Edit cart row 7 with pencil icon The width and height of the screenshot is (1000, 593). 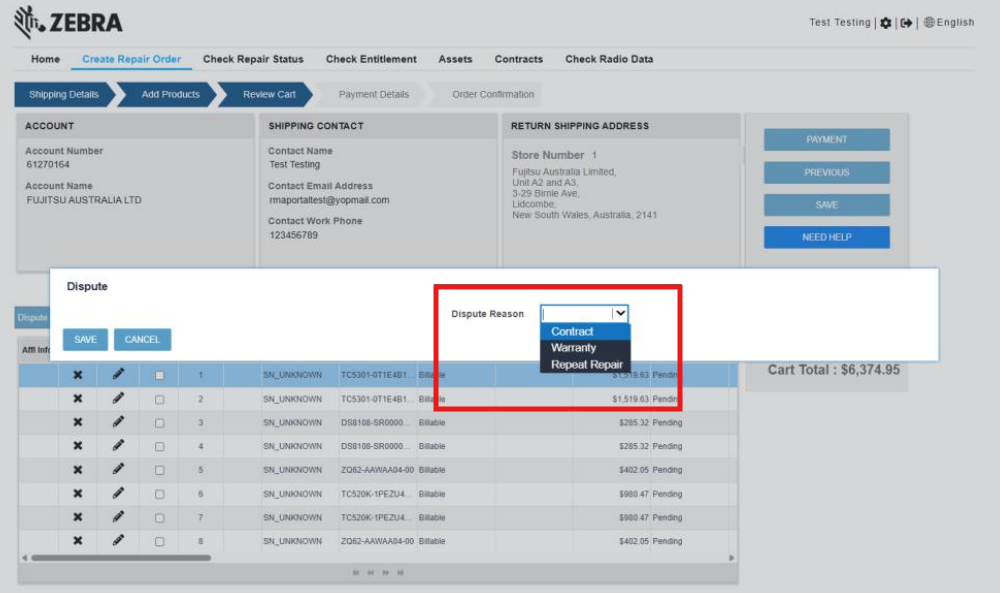118,517
